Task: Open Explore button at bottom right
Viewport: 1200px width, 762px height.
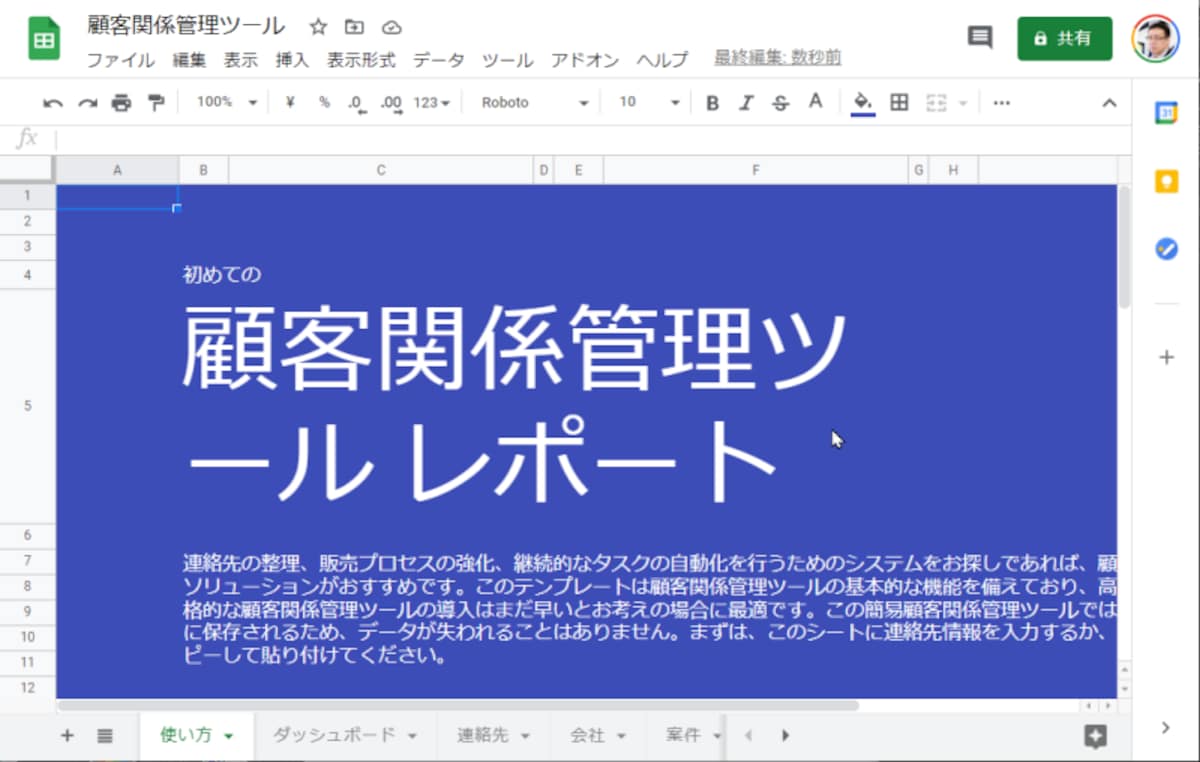Action: 1096,737
